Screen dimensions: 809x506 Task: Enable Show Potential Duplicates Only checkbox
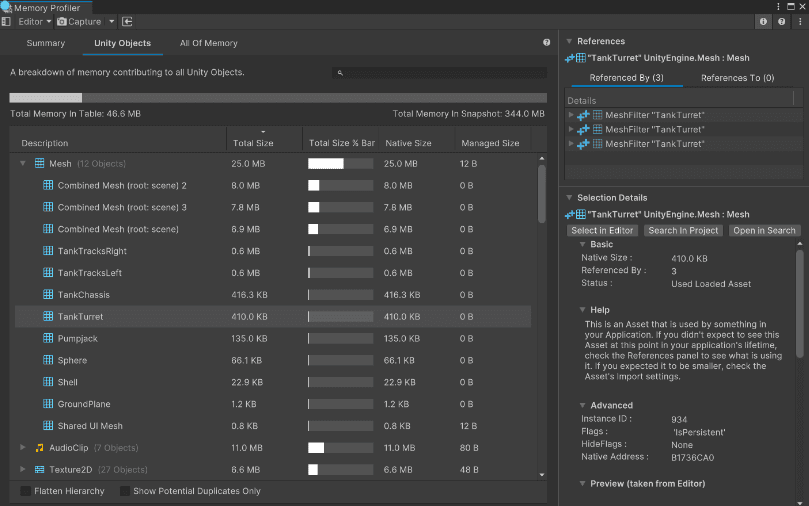(124, 491)
